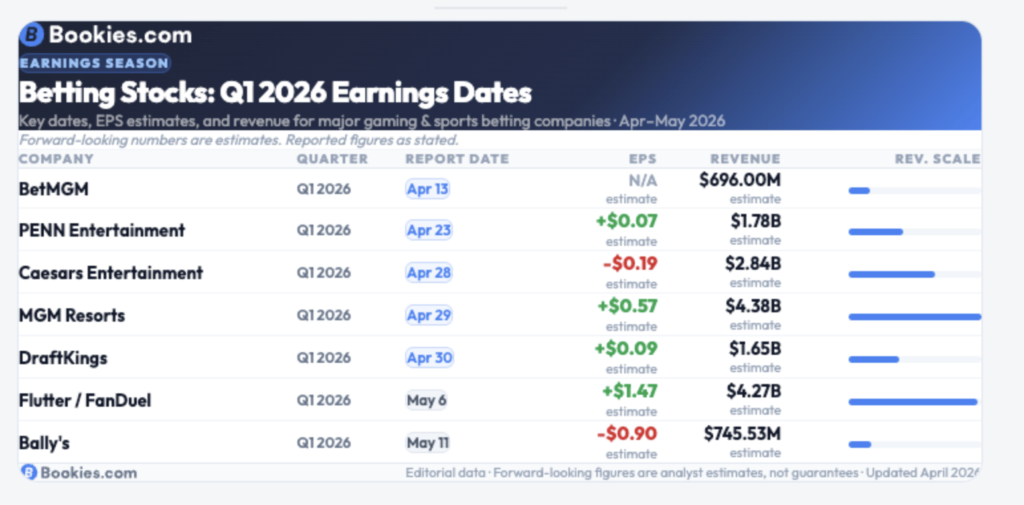Sort by the Company column header
This screenshot has height=505, width=1024.
[56, 159]
